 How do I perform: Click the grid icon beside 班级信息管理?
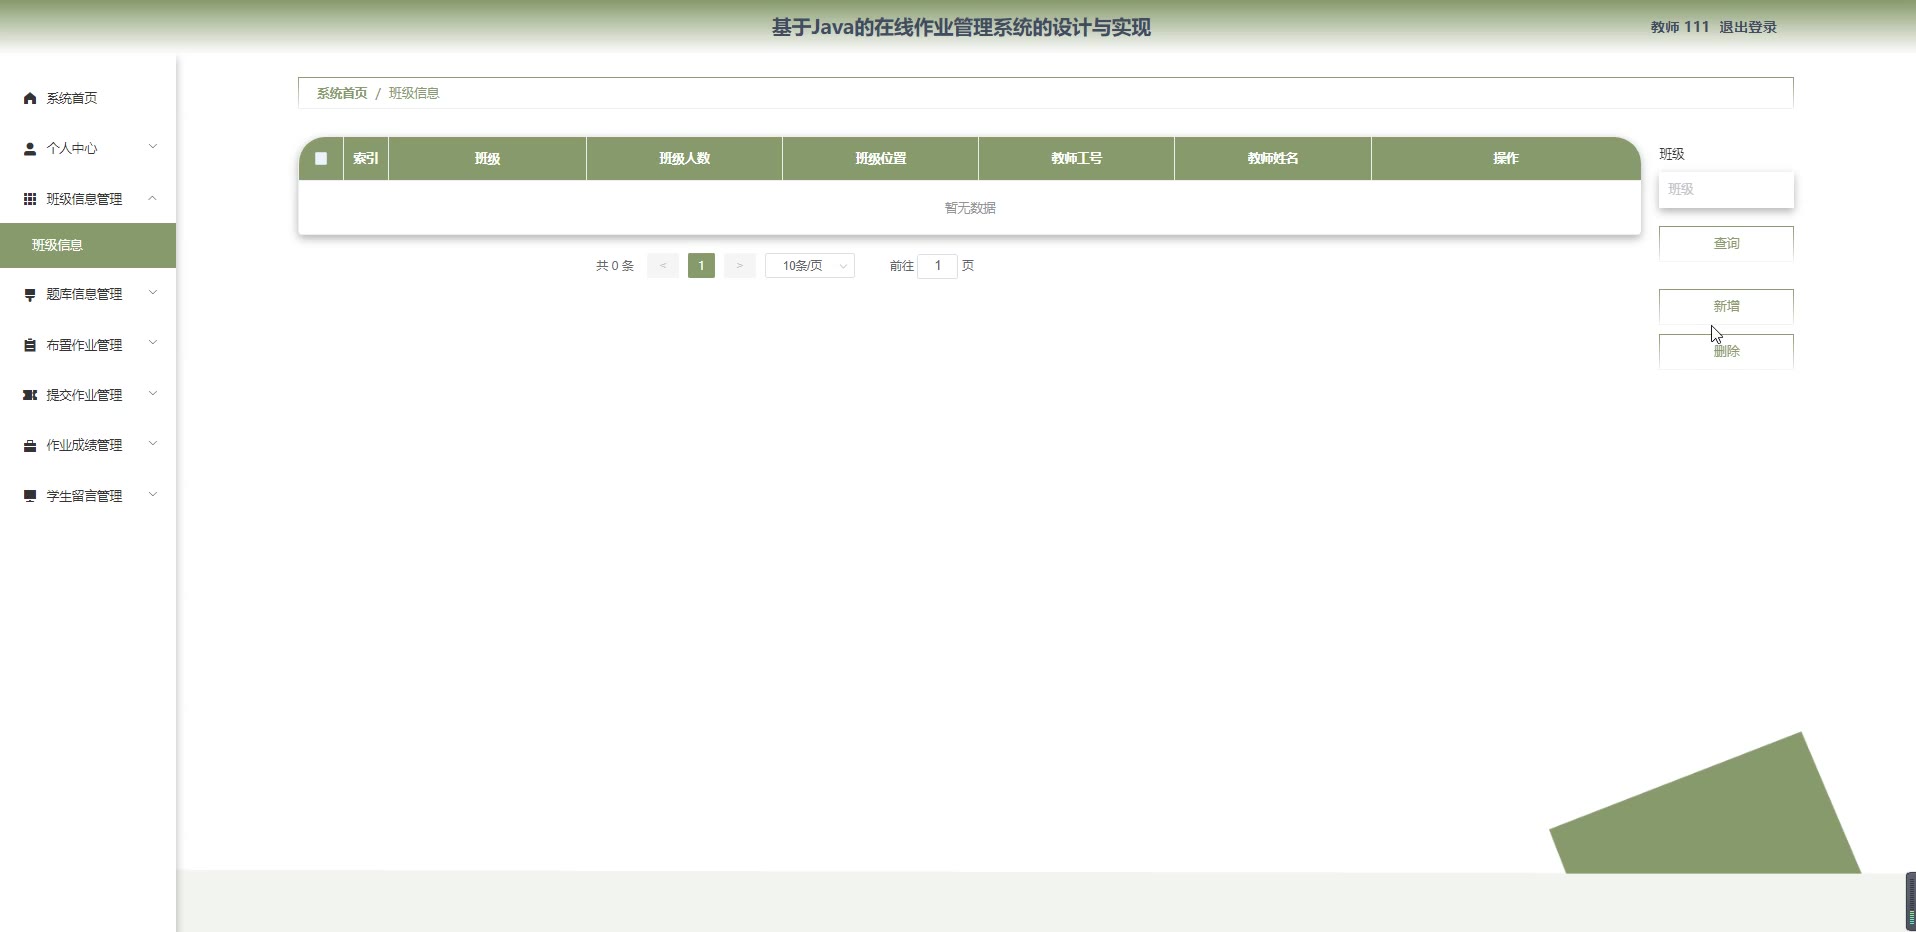tap(30, 199)
